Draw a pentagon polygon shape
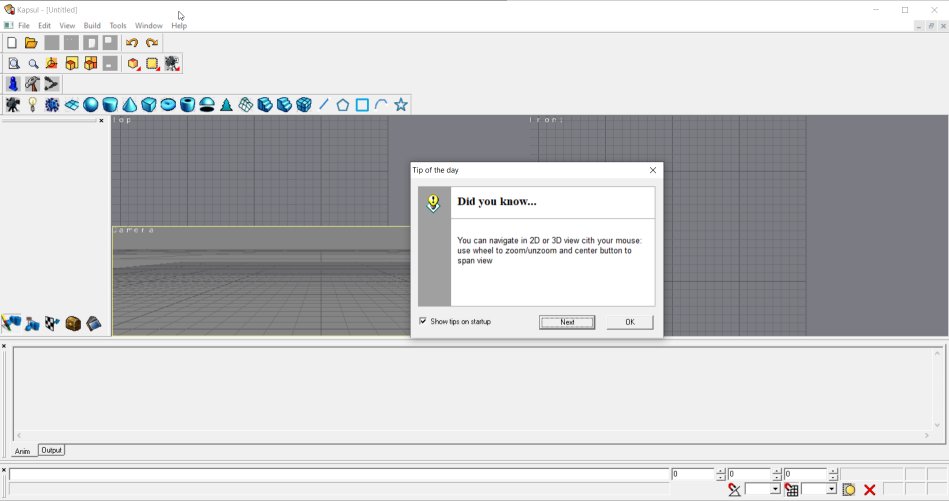This screenshot has width=949, height=501. click(x=343, y=105)
